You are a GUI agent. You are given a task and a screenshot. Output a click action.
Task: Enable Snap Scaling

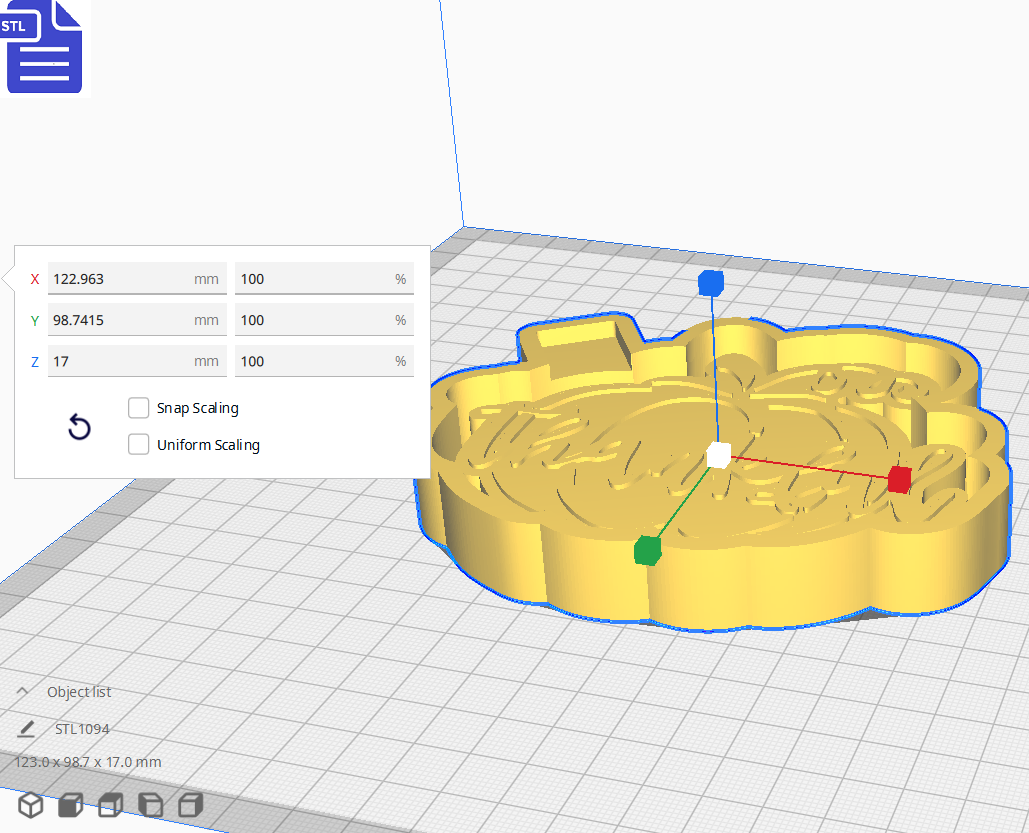[138, 408]
